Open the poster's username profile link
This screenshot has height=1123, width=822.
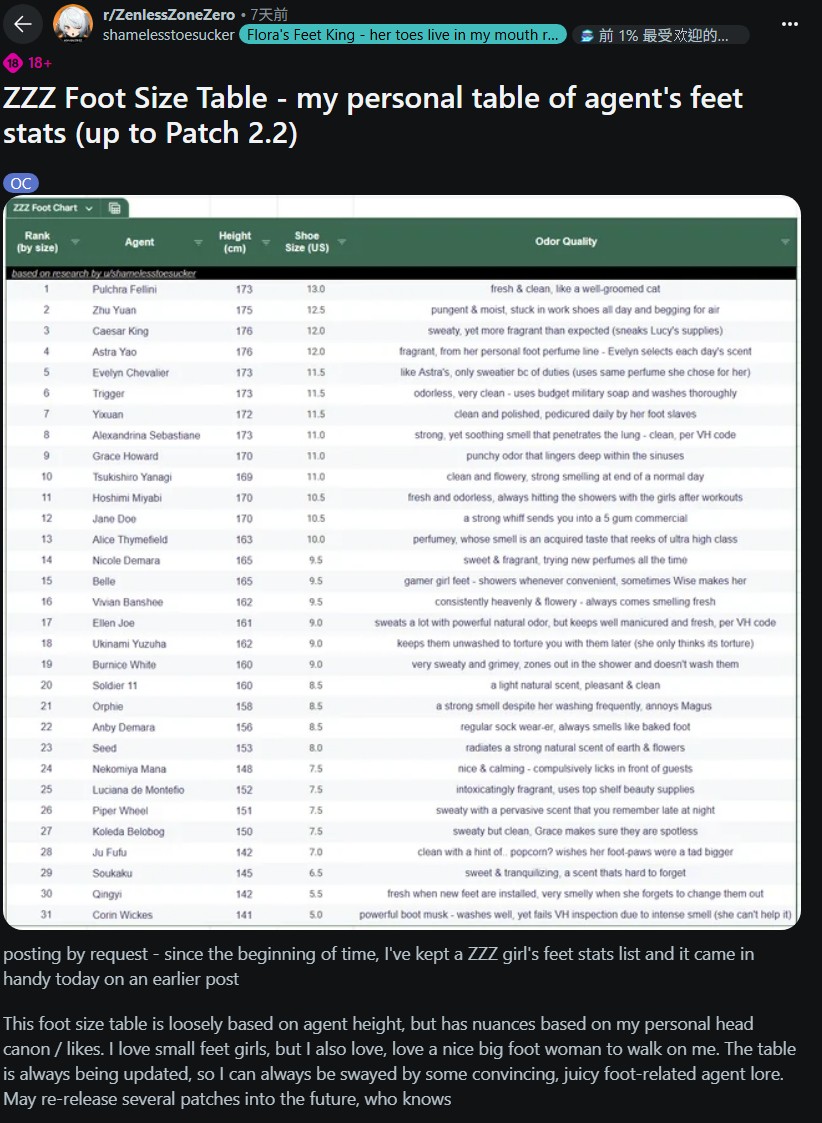pos(169,35)
